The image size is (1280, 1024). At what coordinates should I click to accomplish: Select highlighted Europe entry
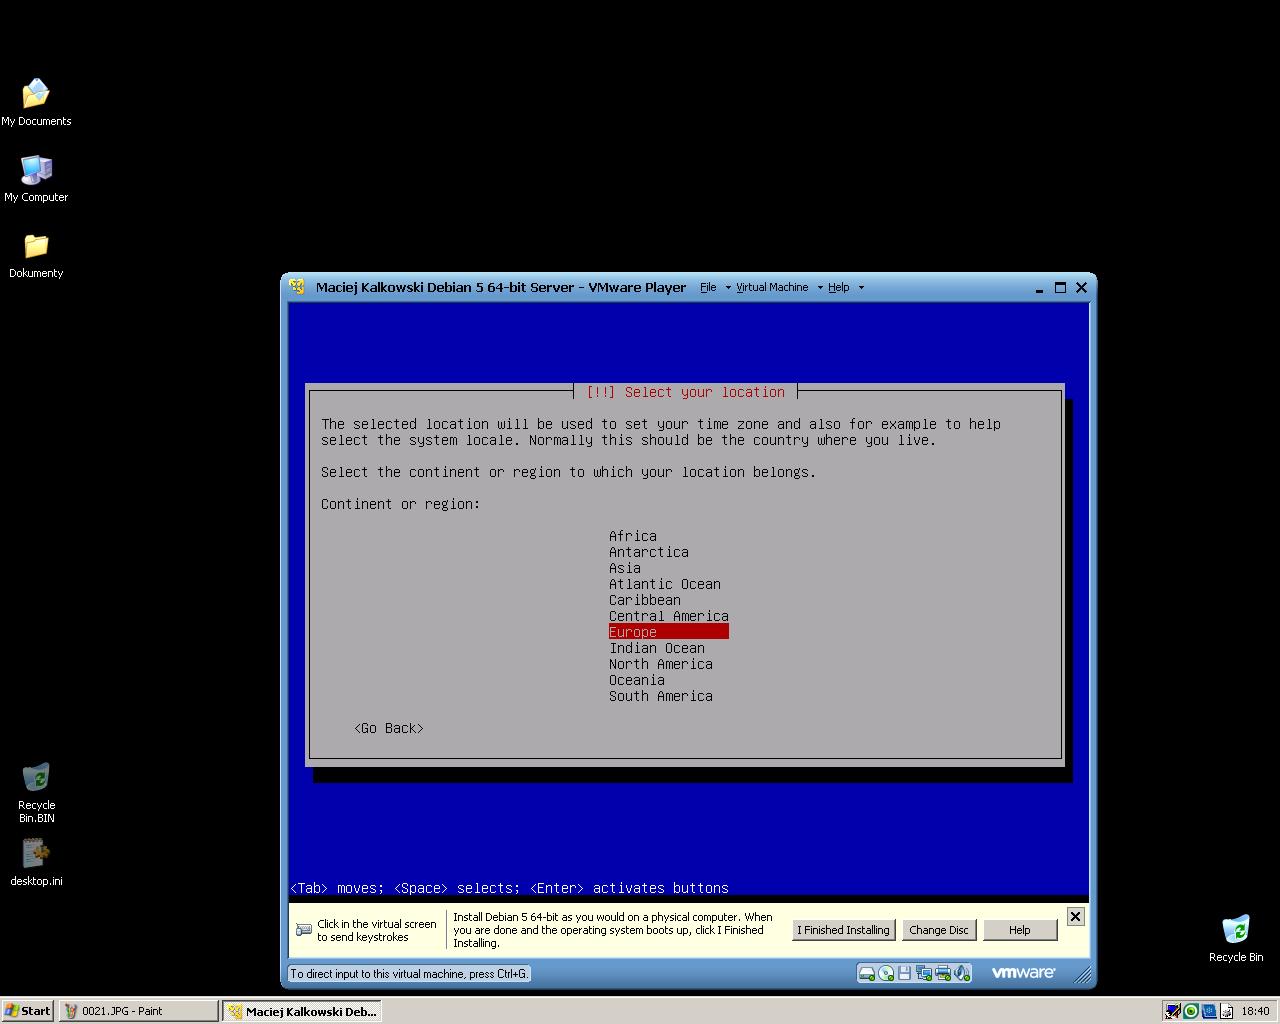click(x=669, y=632)
